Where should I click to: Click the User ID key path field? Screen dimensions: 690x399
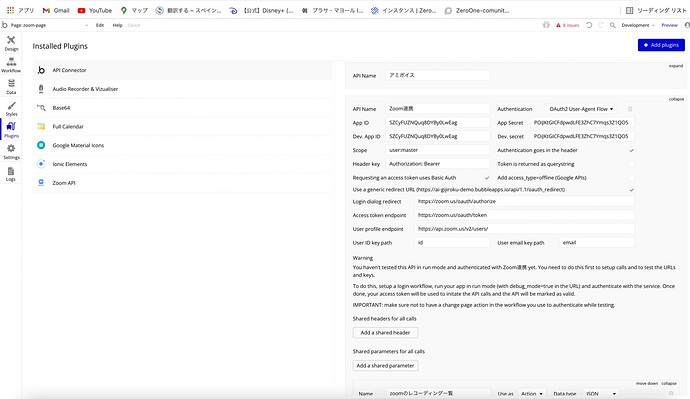tap(452, 242)
